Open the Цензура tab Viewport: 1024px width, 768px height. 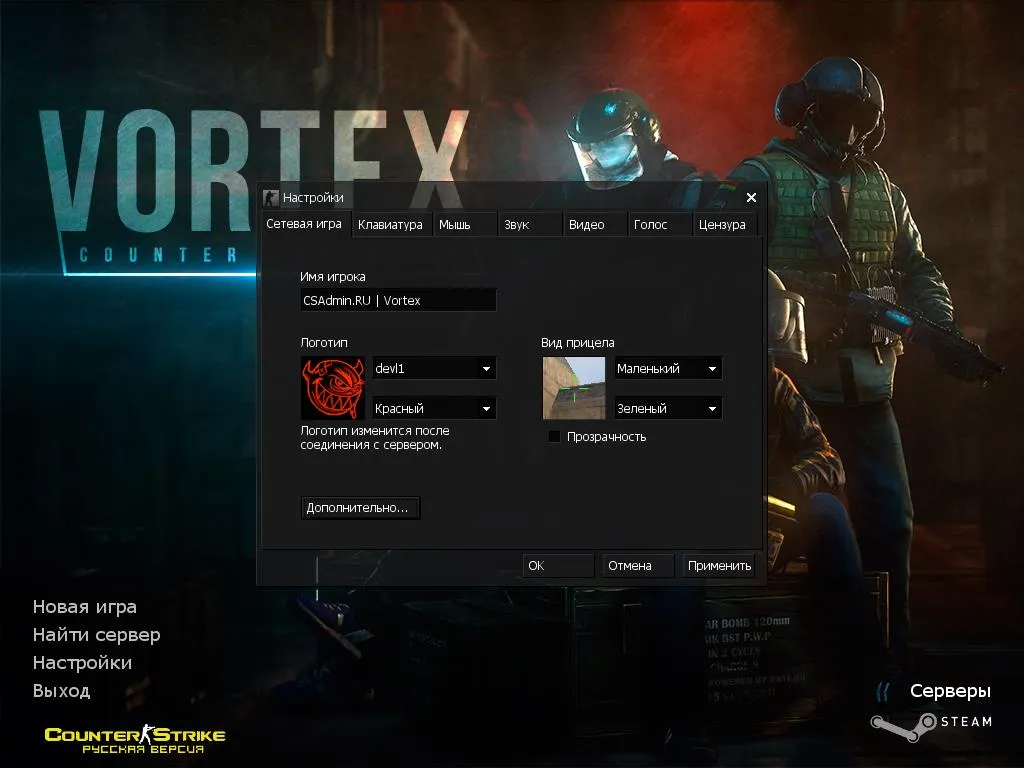(x=725, y=225)
